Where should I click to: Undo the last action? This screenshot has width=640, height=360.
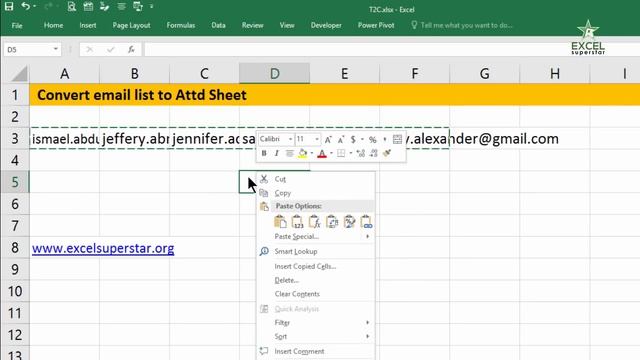click(x=25, y=6)
